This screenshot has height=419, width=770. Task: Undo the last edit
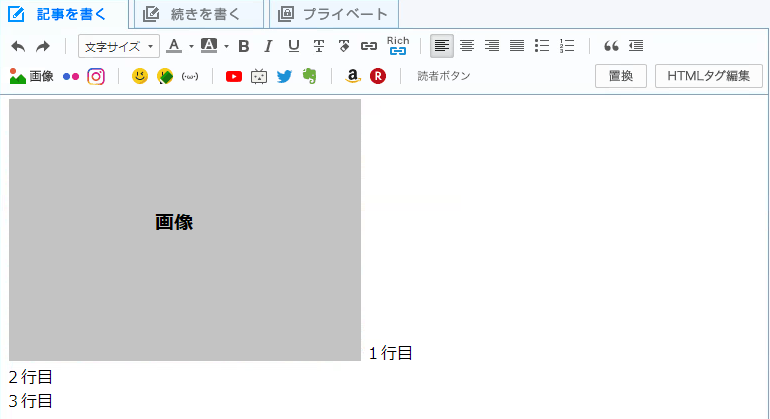pos(18,46)
